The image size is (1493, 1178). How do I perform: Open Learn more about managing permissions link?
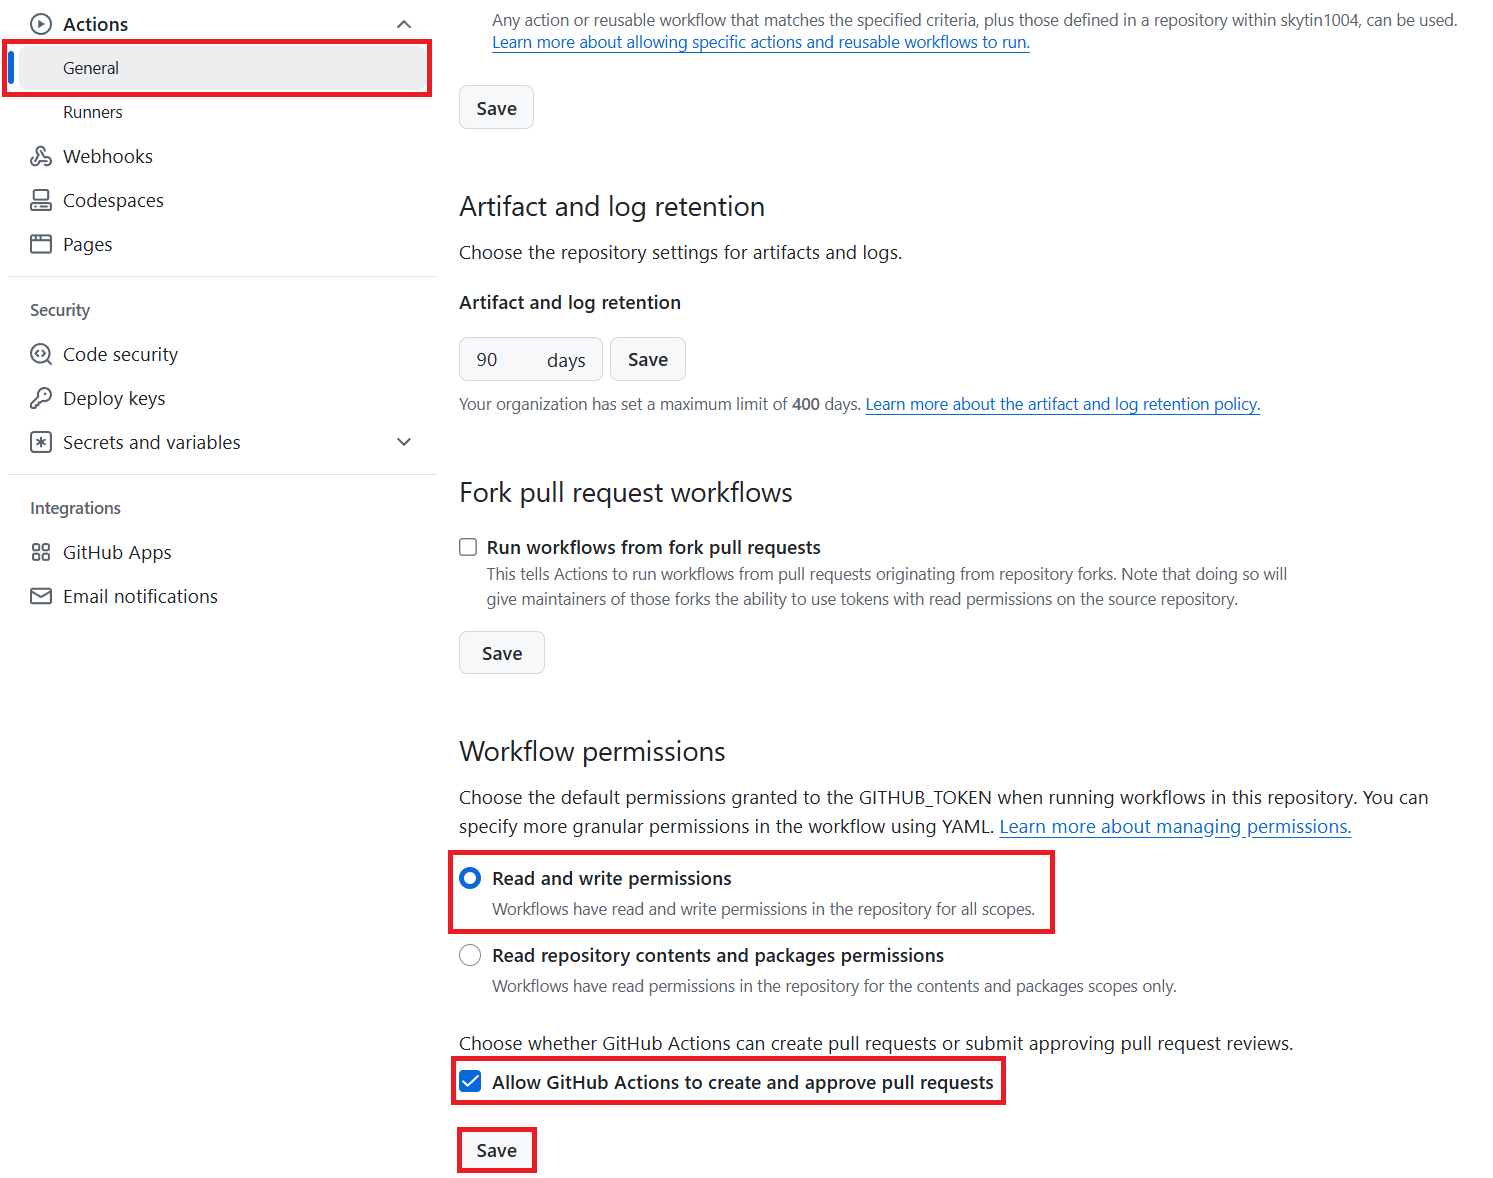[1175, 827]
